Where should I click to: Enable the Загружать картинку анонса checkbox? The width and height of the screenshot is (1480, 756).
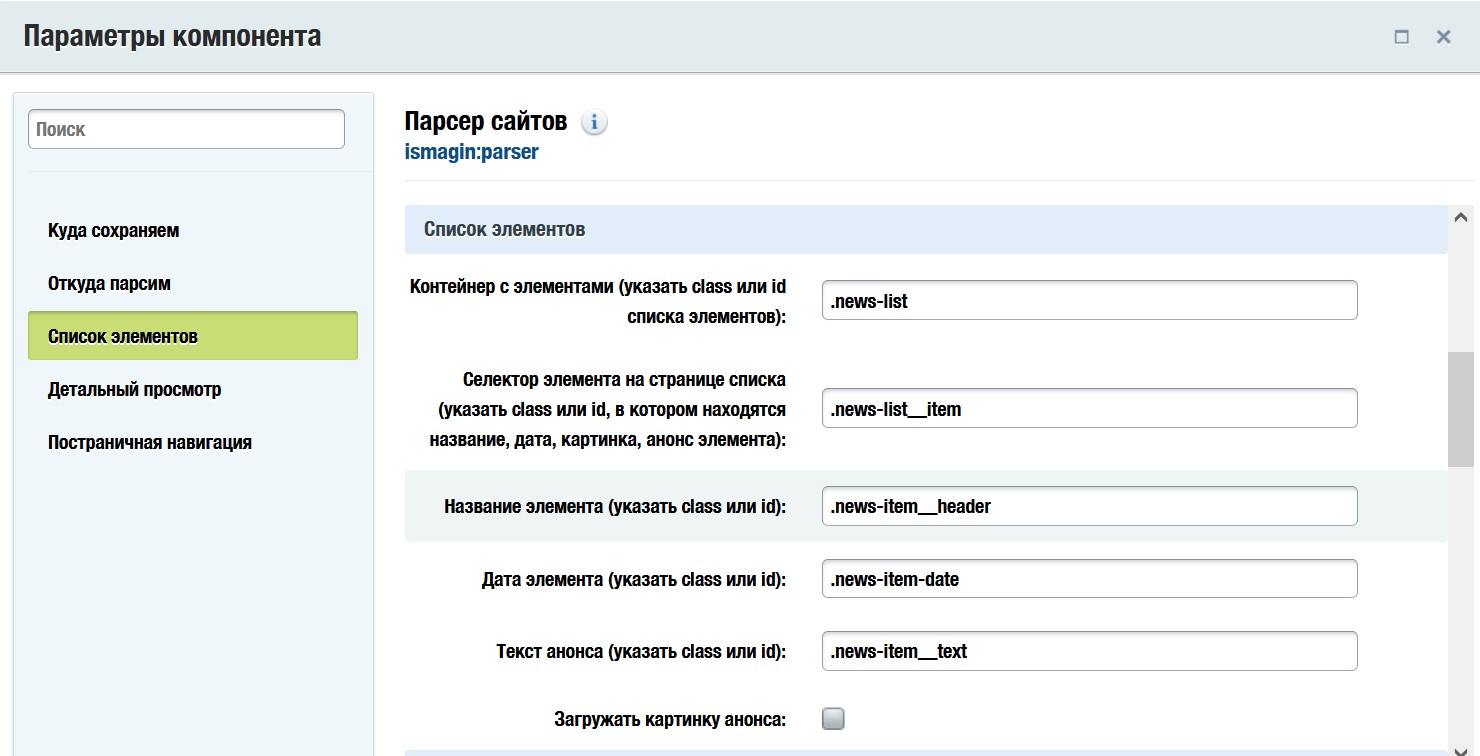(x=833, y=718)
